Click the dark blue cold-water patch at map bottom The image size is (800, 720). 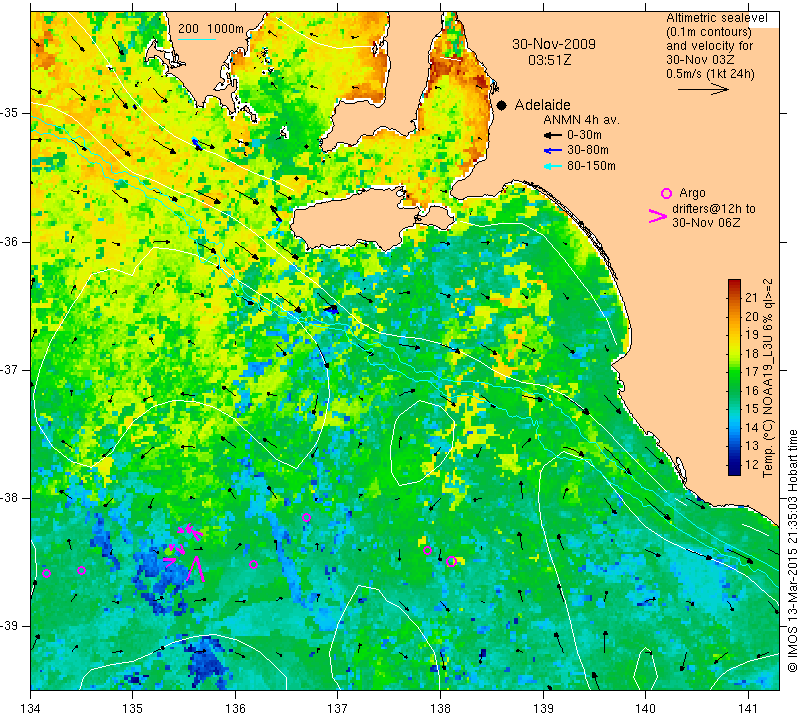click(205, 658)
